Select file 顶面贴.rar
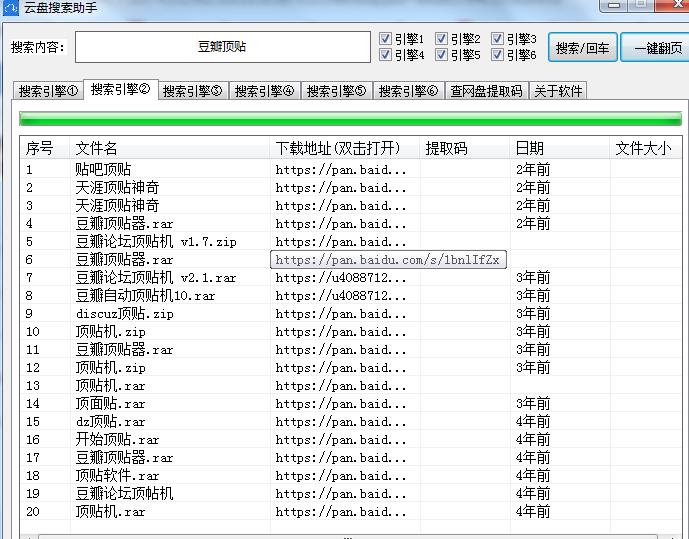The width and height of the screenshot is (689, 539). [x=110, y=404]
